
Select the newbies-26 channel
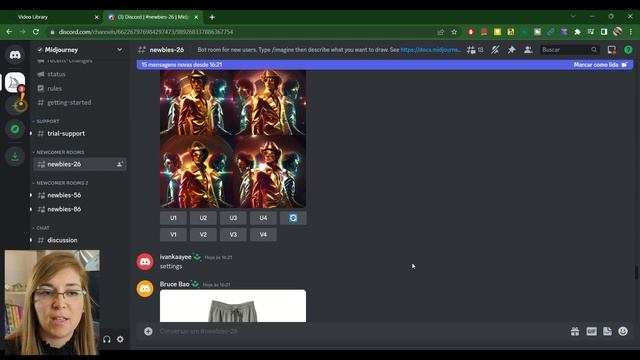coord(80,164)
